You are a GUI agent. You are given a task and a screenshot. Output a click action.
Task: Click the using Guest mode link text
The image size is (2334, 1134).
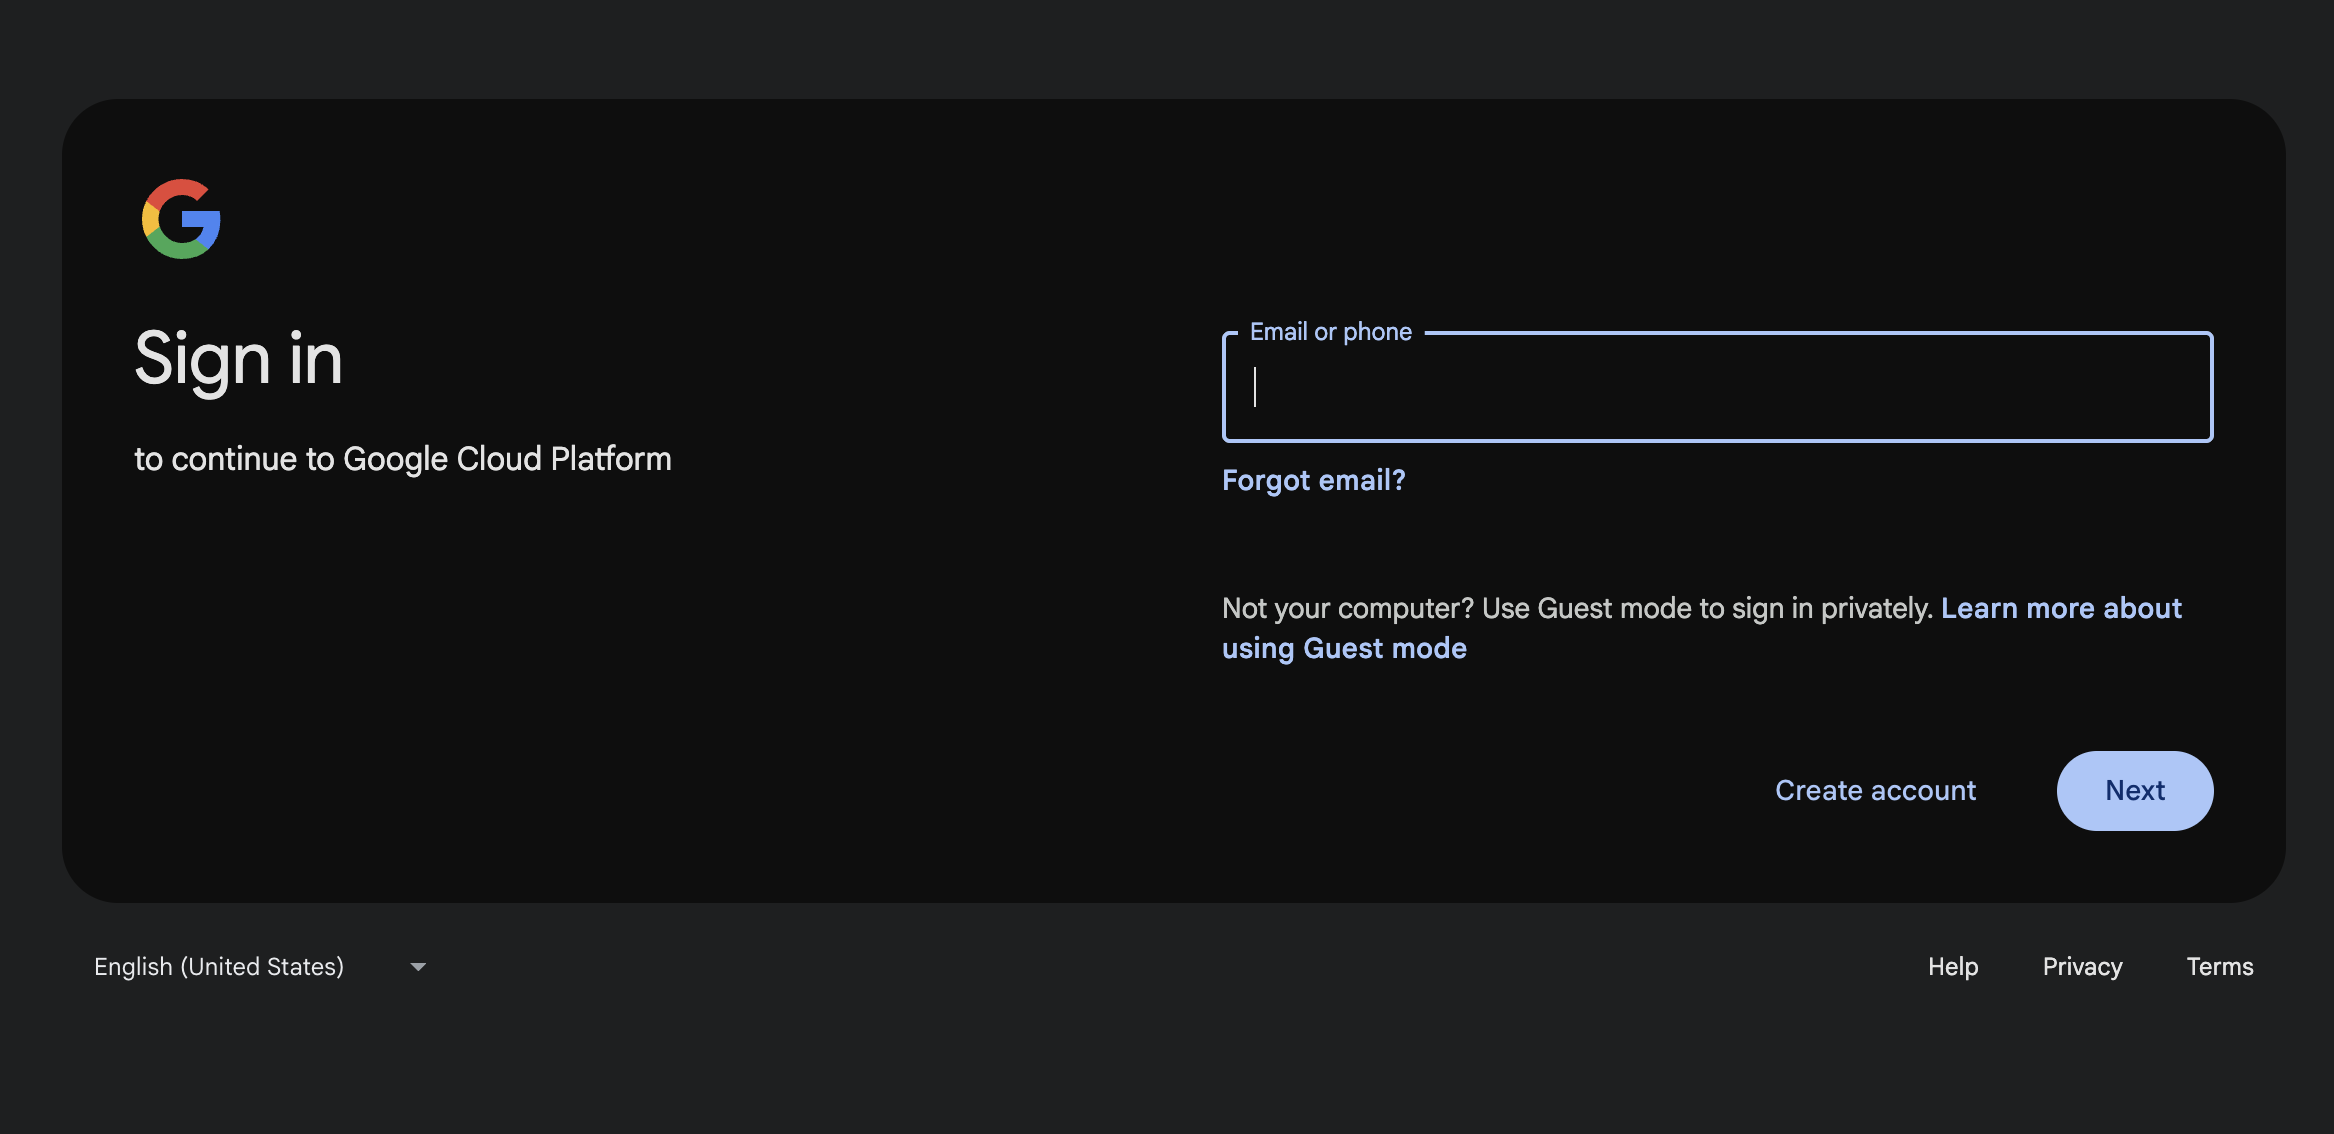coord(1344,649)
